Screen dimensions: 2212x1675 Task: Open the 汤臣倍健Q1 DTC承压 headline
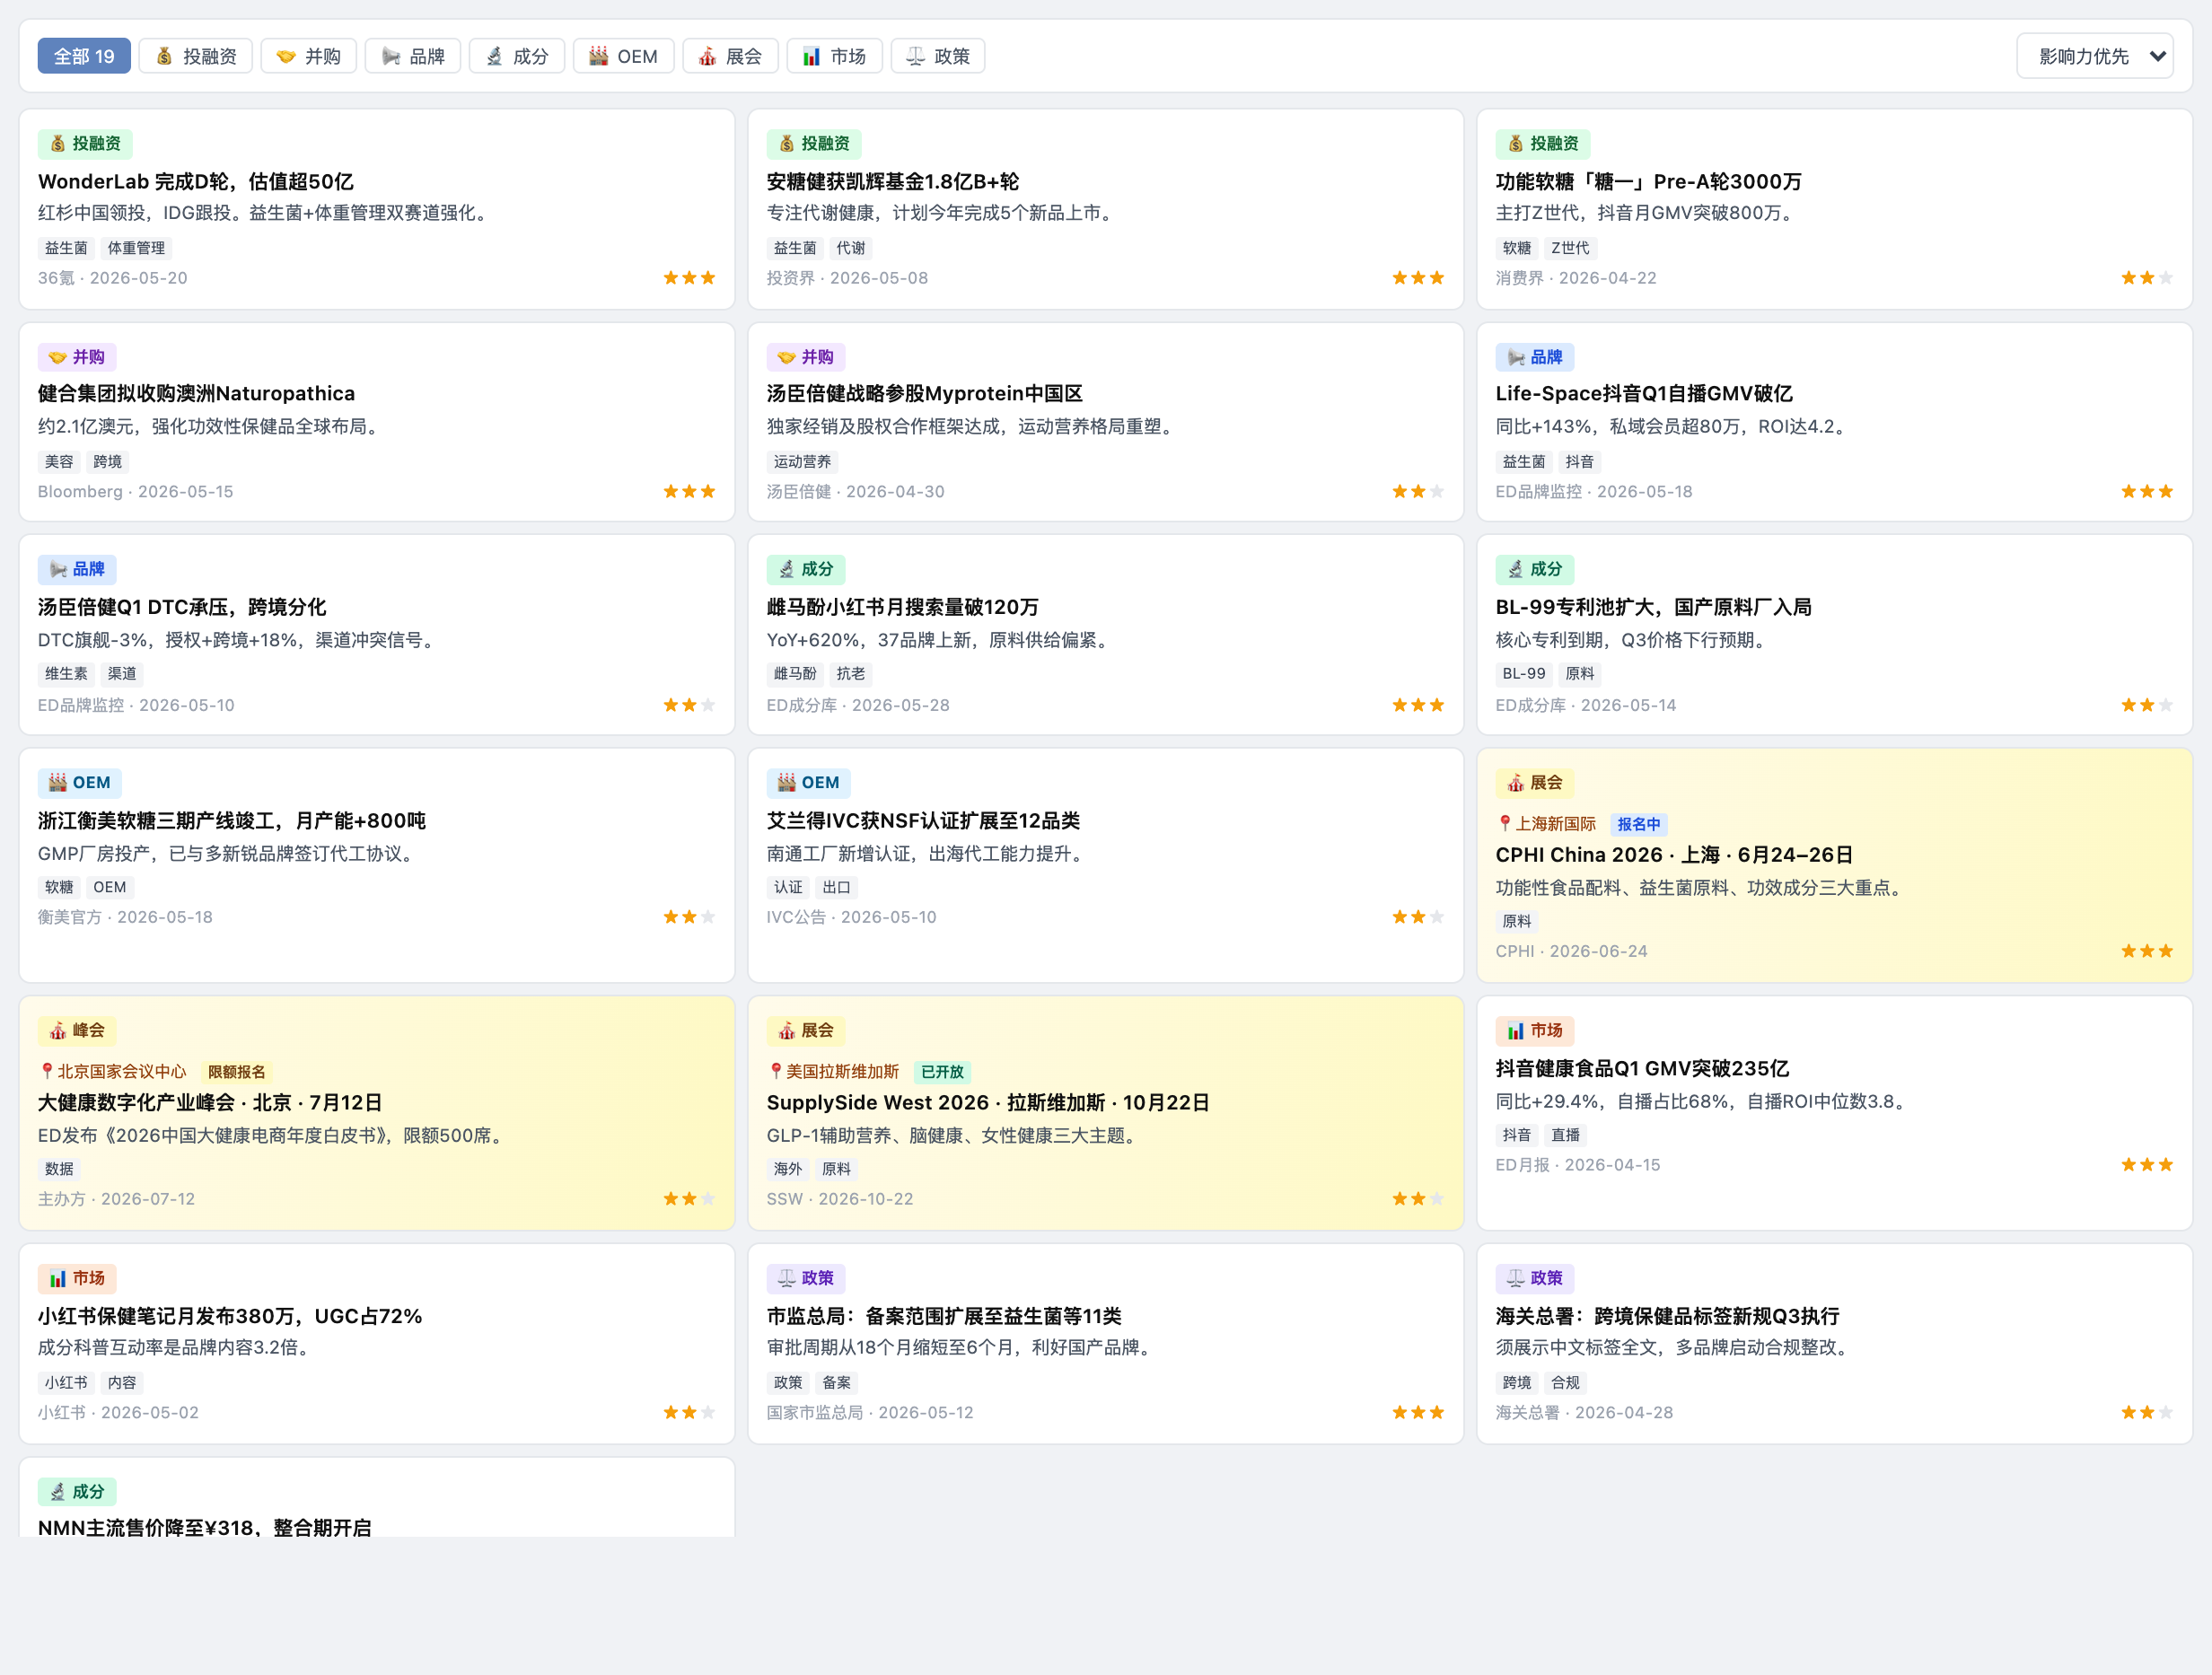[x=182, y=607]
